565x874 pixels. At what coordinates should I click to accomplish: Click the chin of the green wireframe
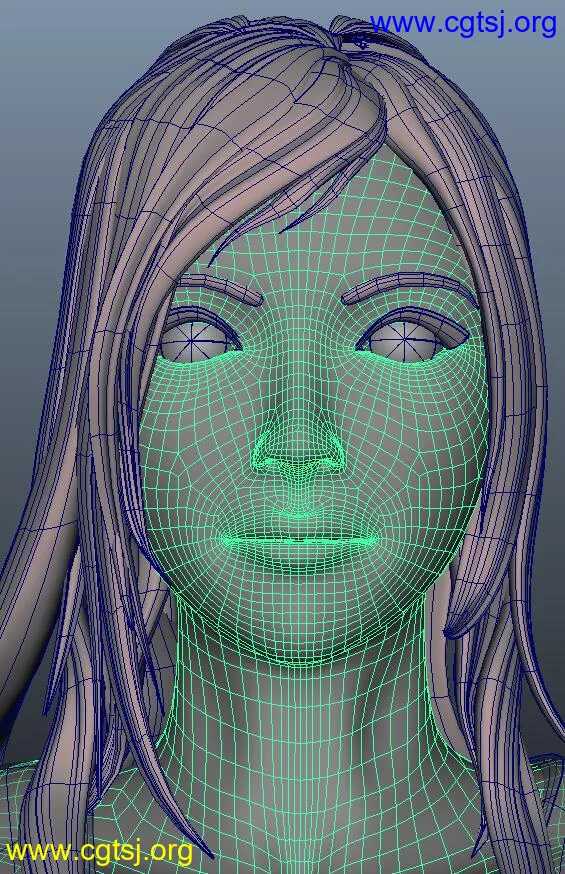pos(301,619)
